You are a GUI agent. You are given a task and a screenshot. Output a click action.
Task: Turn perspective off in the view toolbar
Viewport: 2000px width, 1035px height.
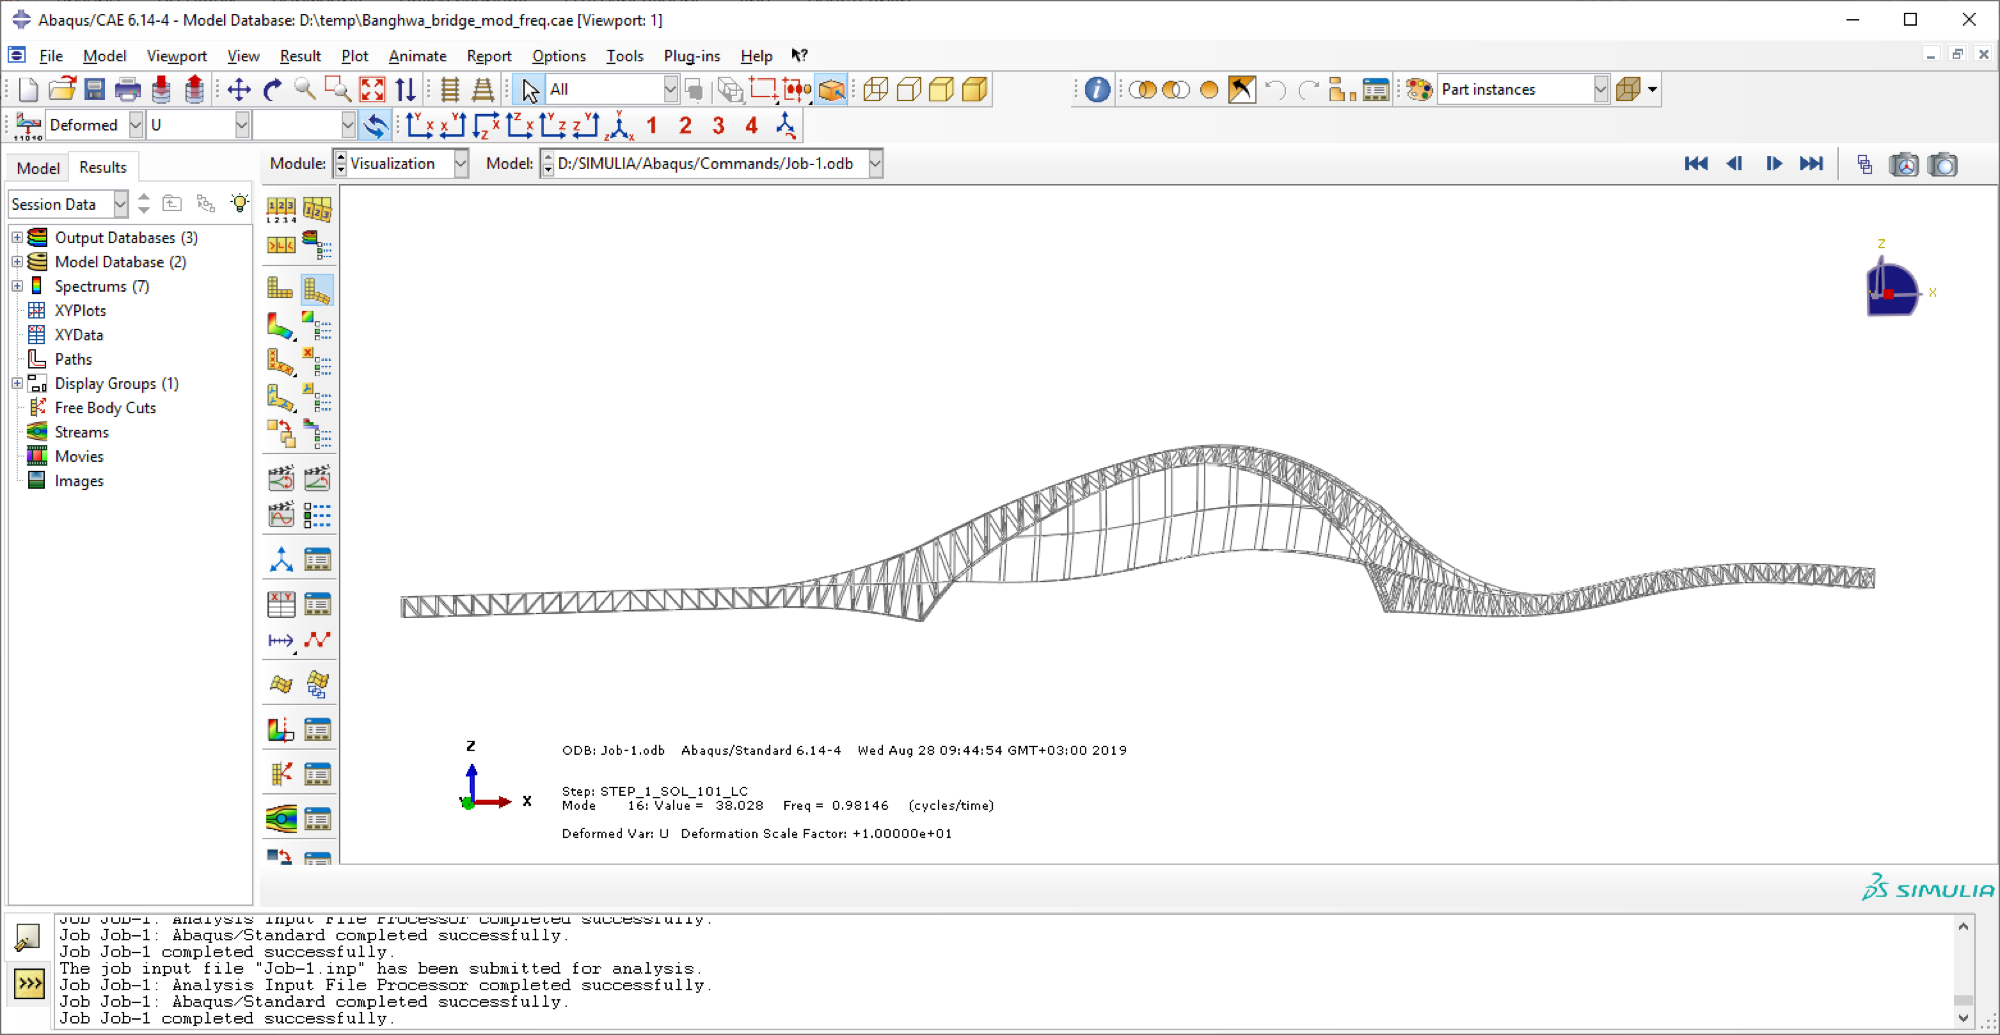pos(450,90)
